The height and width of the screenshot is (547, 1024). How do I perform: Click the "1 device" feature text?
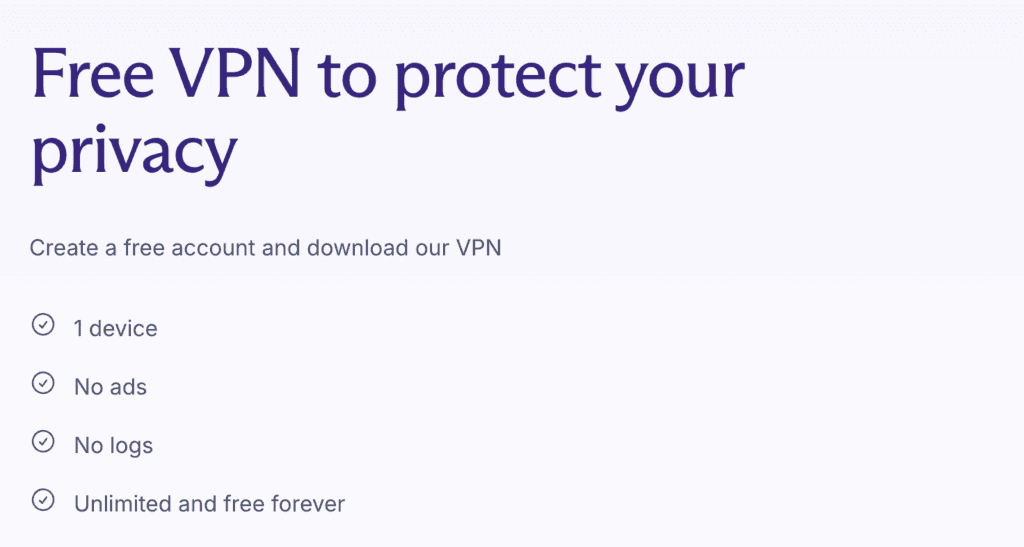tap(115, 328)
